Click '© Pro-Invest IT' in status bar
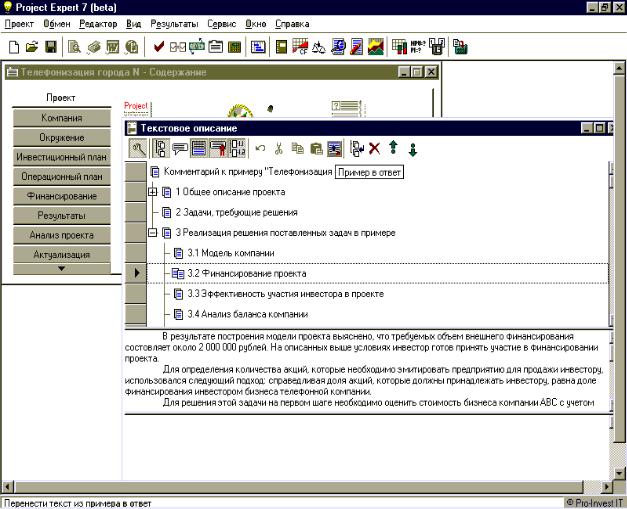Viewport: 627px width, 509px height. [x=594, y=503]
